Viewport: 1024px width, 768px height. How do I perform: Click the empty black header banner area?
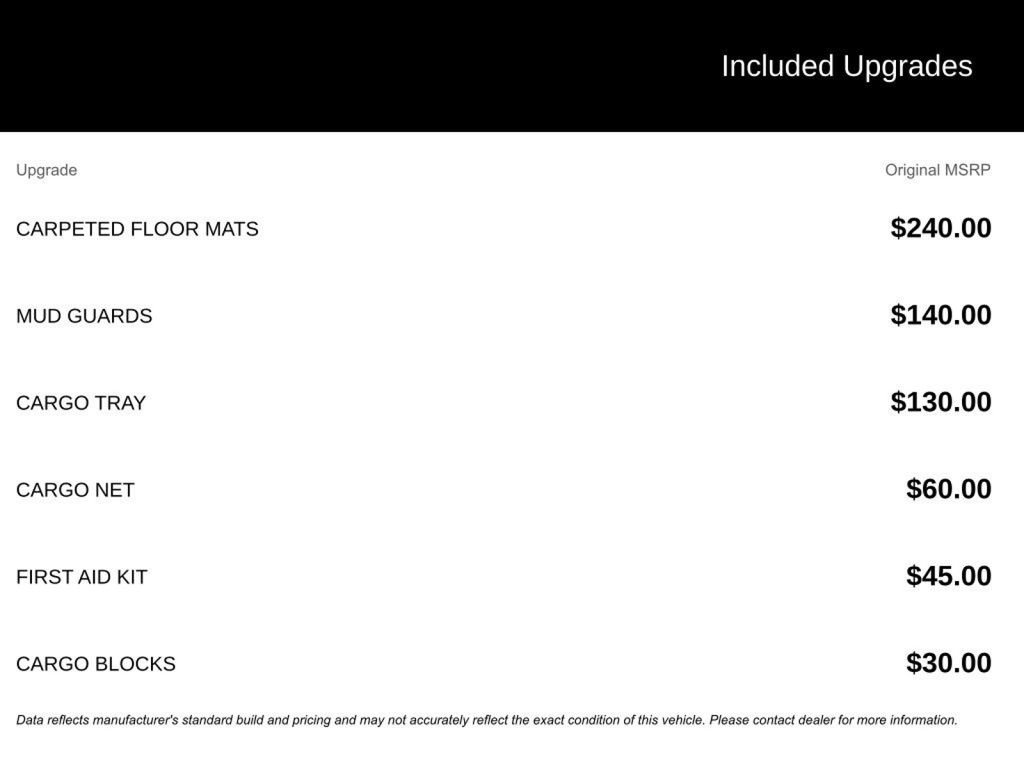tap(300, 66)
